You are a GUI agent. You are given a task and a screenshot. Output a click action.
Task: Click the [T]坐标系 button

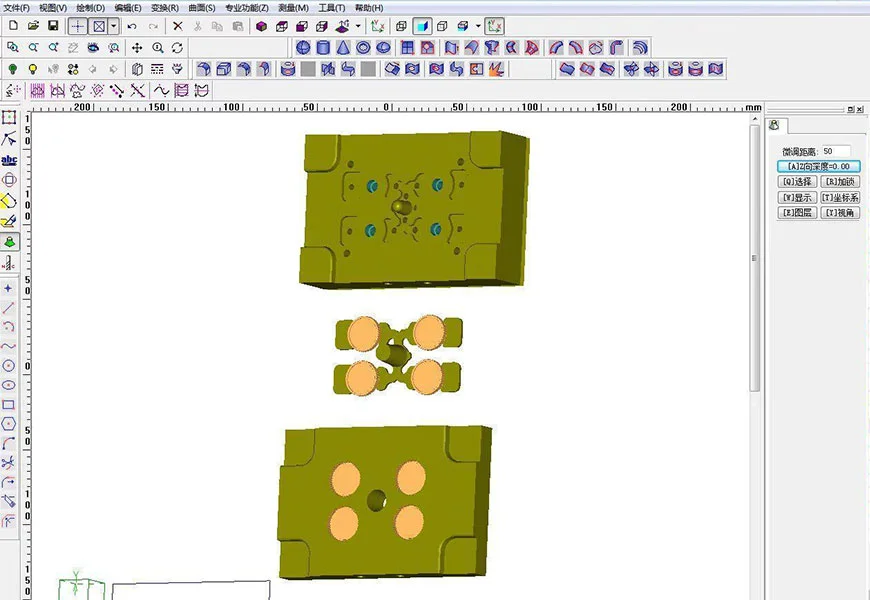pos(841,197)
